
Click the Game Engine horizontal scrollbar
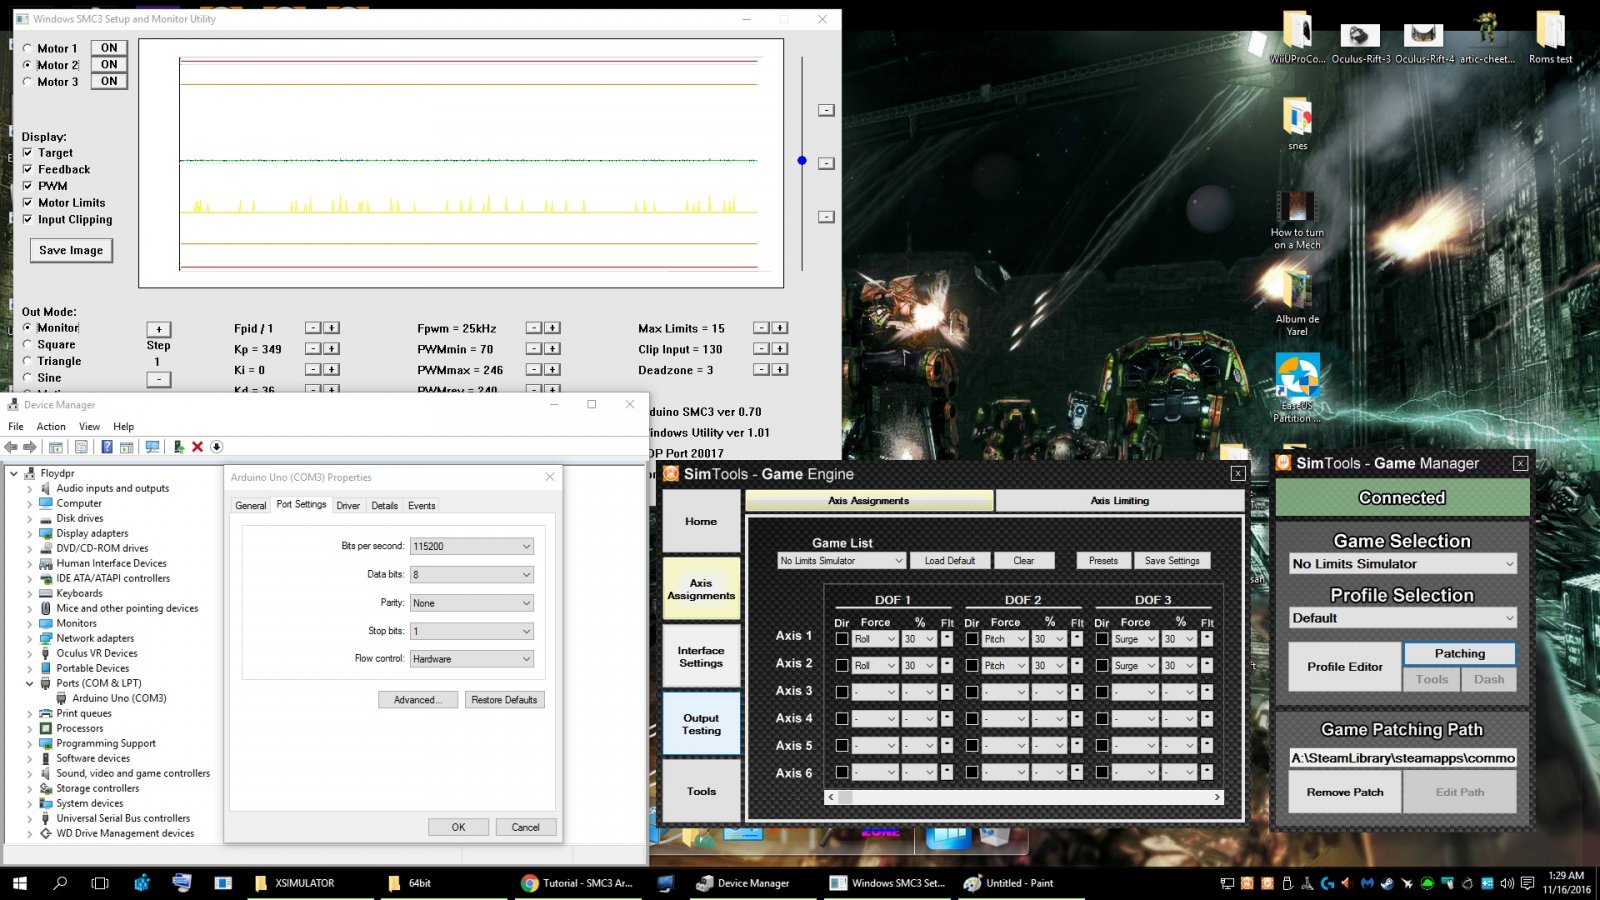click(x=1025, y=797)
